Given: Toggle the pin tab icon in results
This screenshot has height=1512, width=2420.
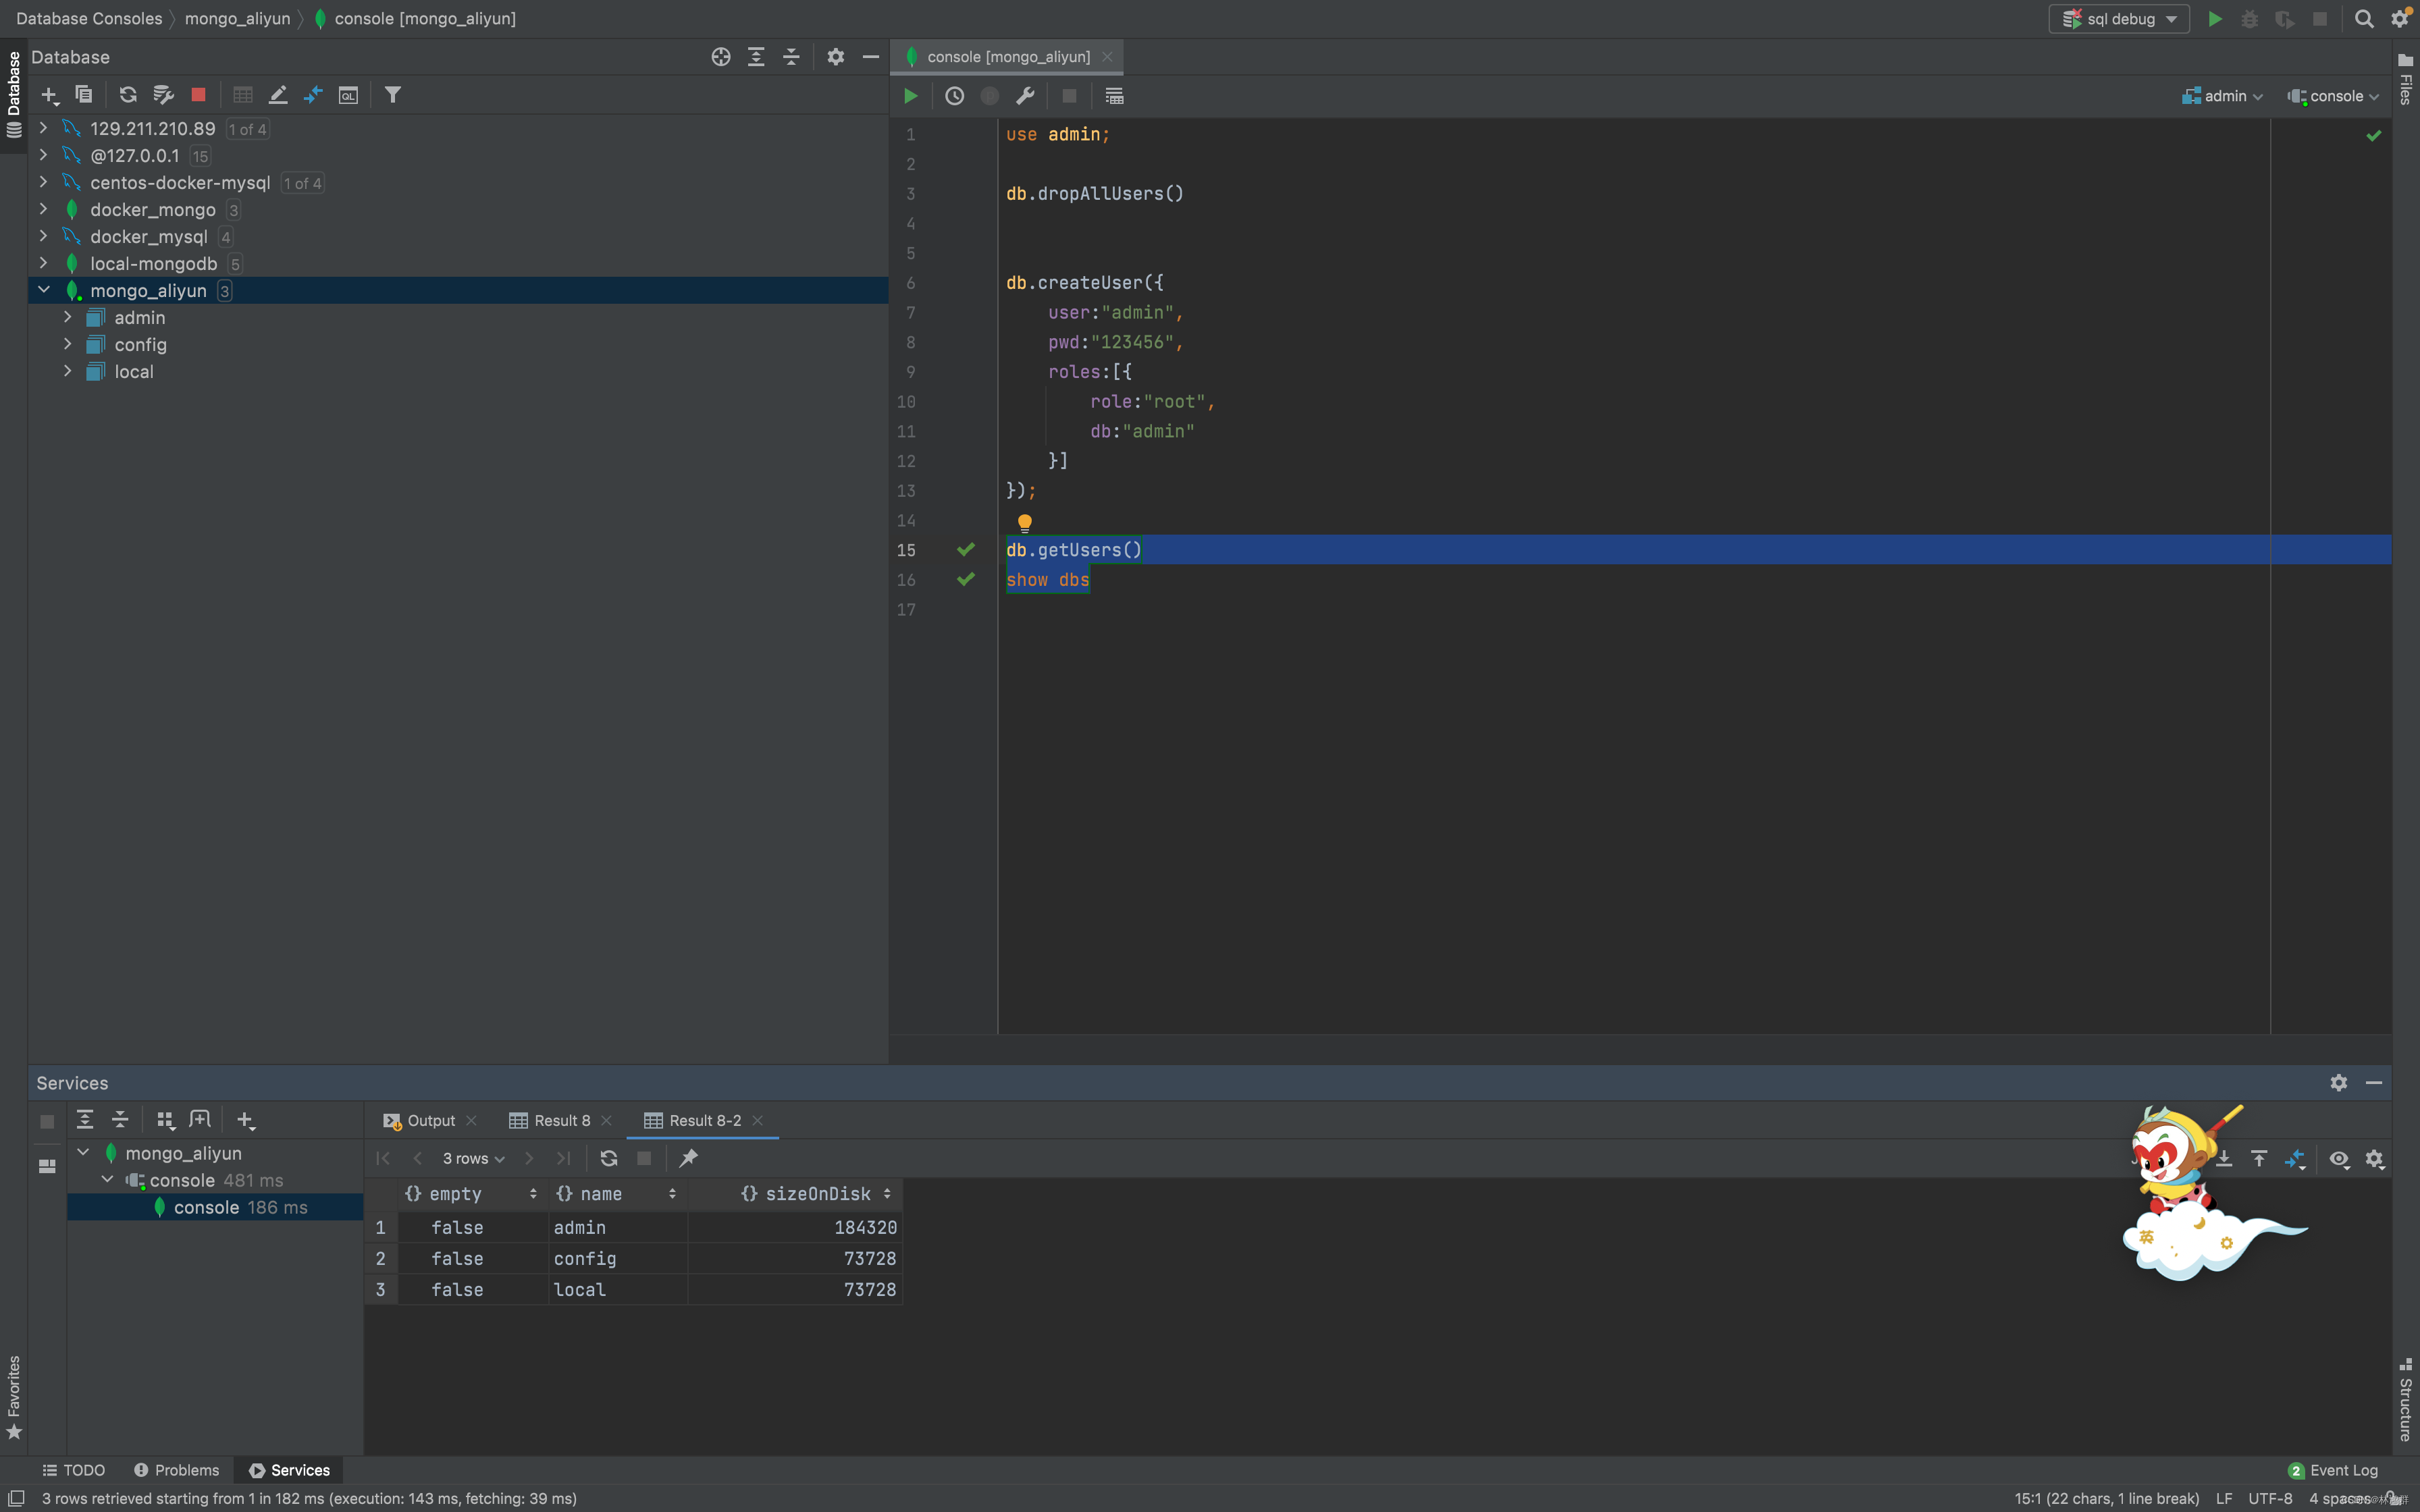Looking at the screenshot, I should click(x=688, y=1158).
